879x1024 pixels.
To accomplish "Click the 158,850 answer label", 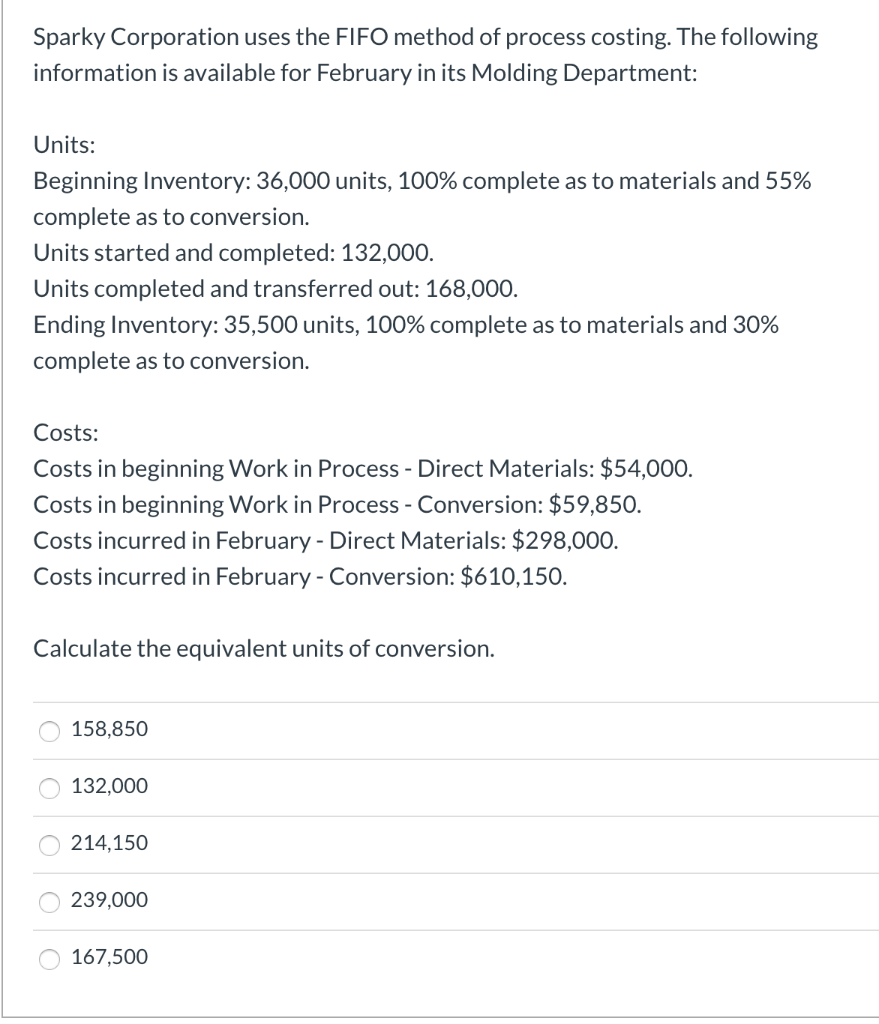I will pyautogui.click(x=108, y=730).
